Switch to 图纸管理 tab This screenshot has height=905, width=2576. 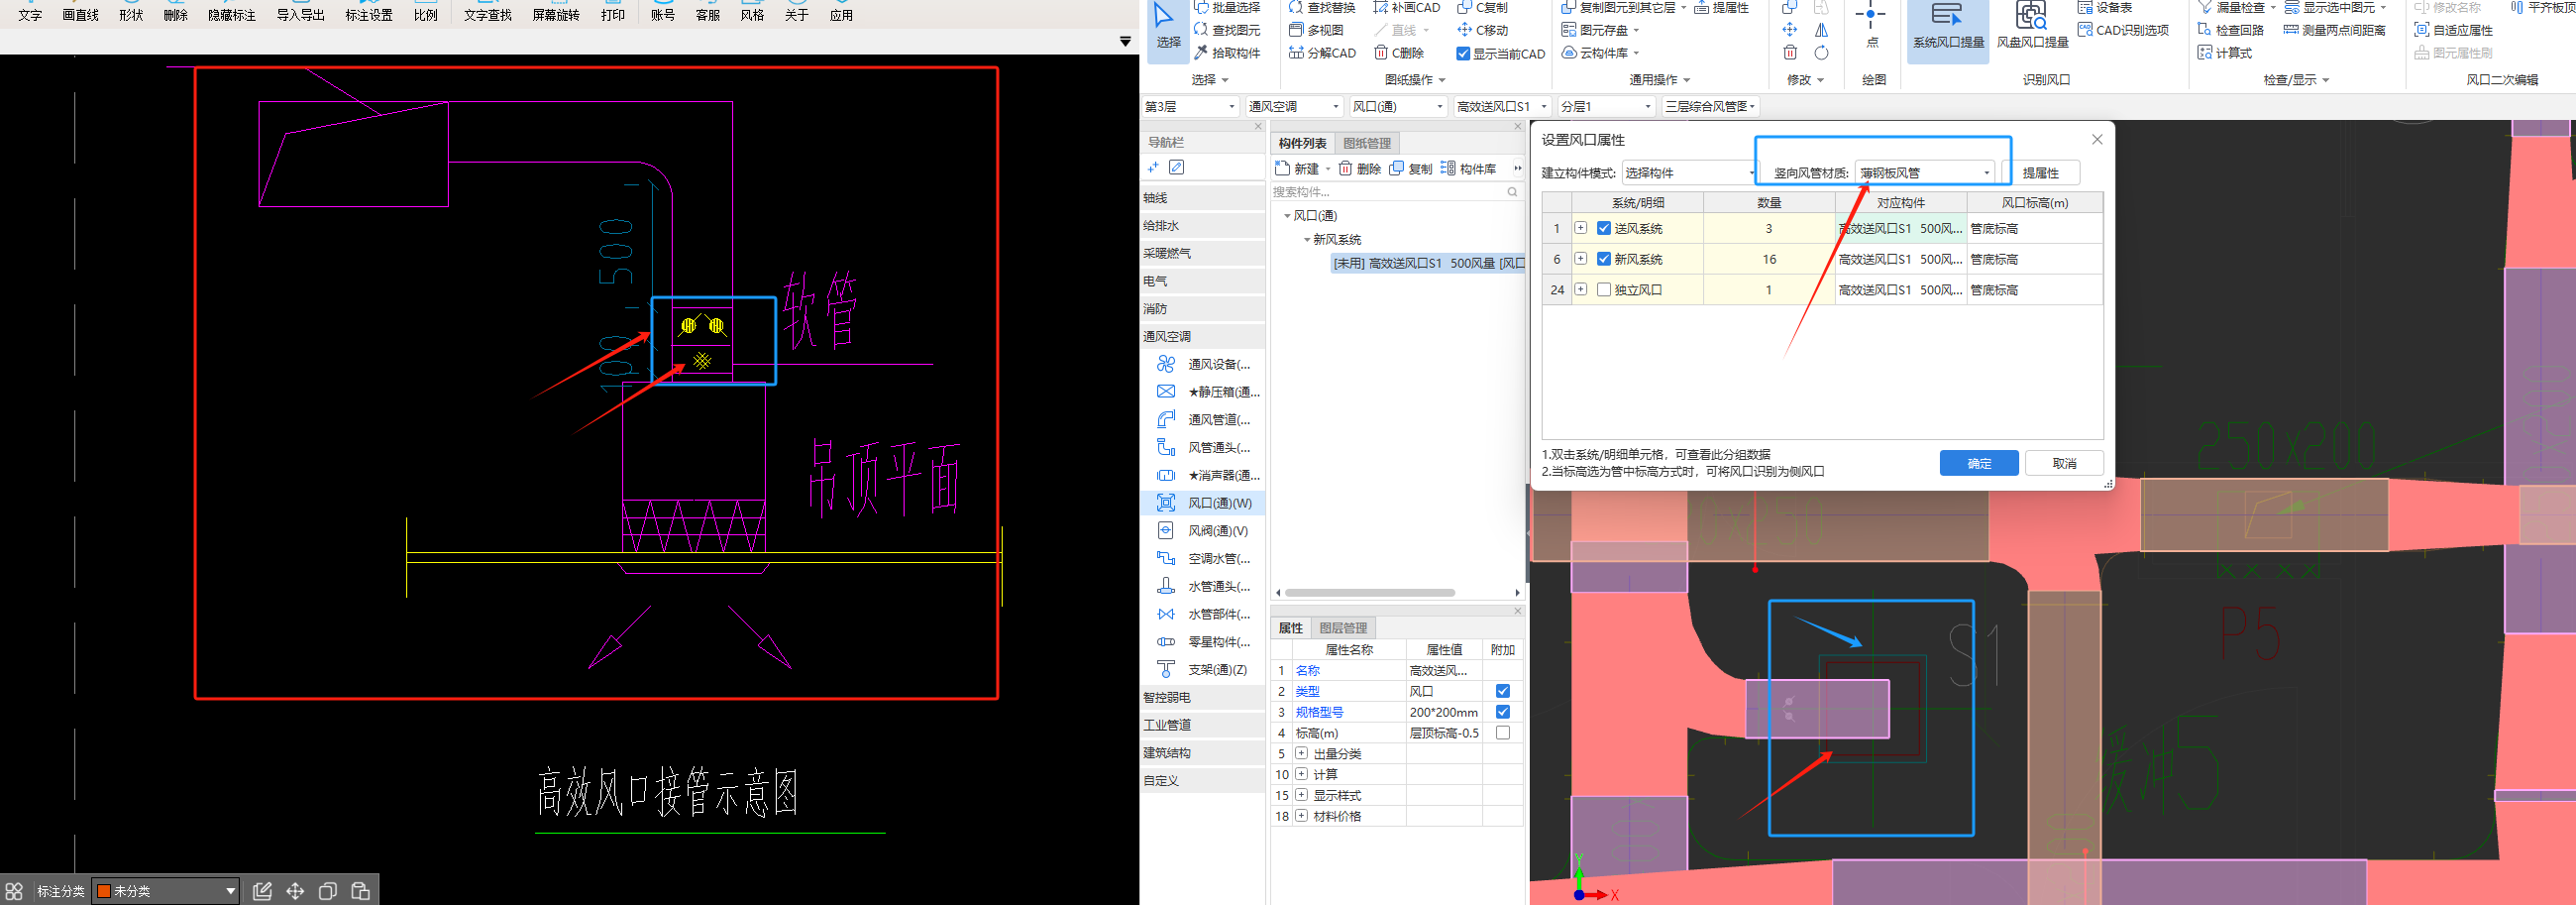[x=1366, y=144]
